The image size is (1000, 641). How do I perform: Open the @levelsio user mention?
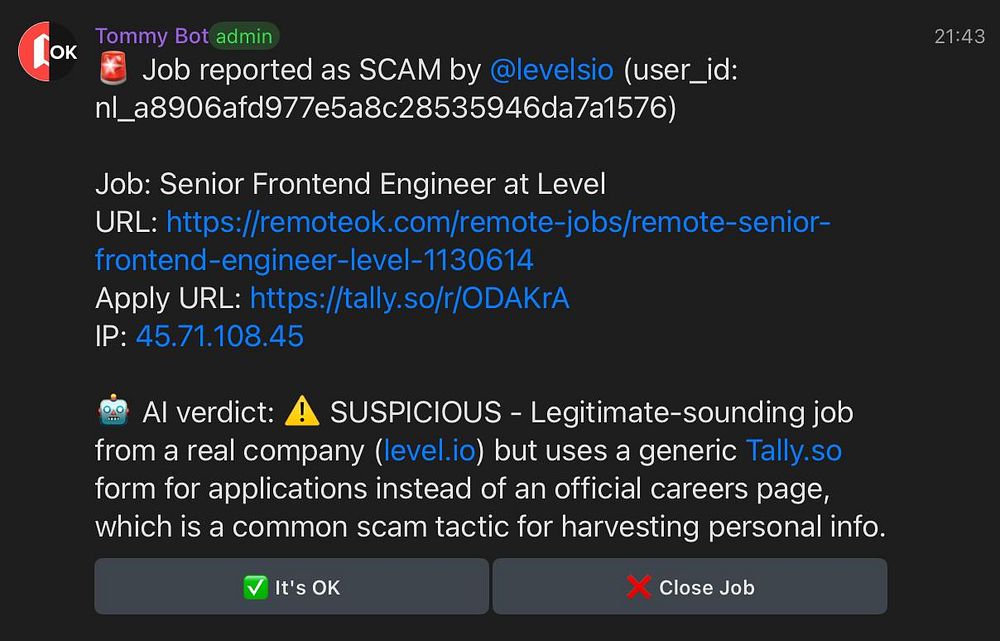point(552,71)
